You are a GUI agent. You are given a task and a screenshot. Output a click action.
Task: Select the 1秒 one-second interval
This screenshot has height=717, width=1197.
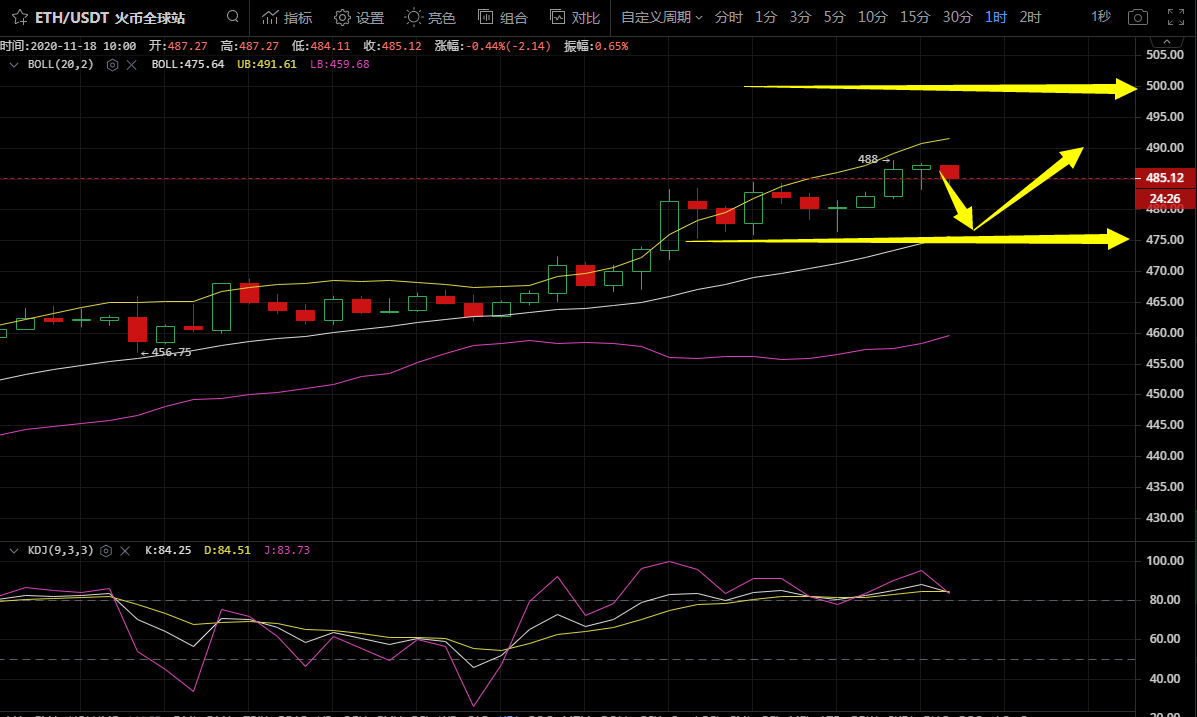(x=1100, y=17)
